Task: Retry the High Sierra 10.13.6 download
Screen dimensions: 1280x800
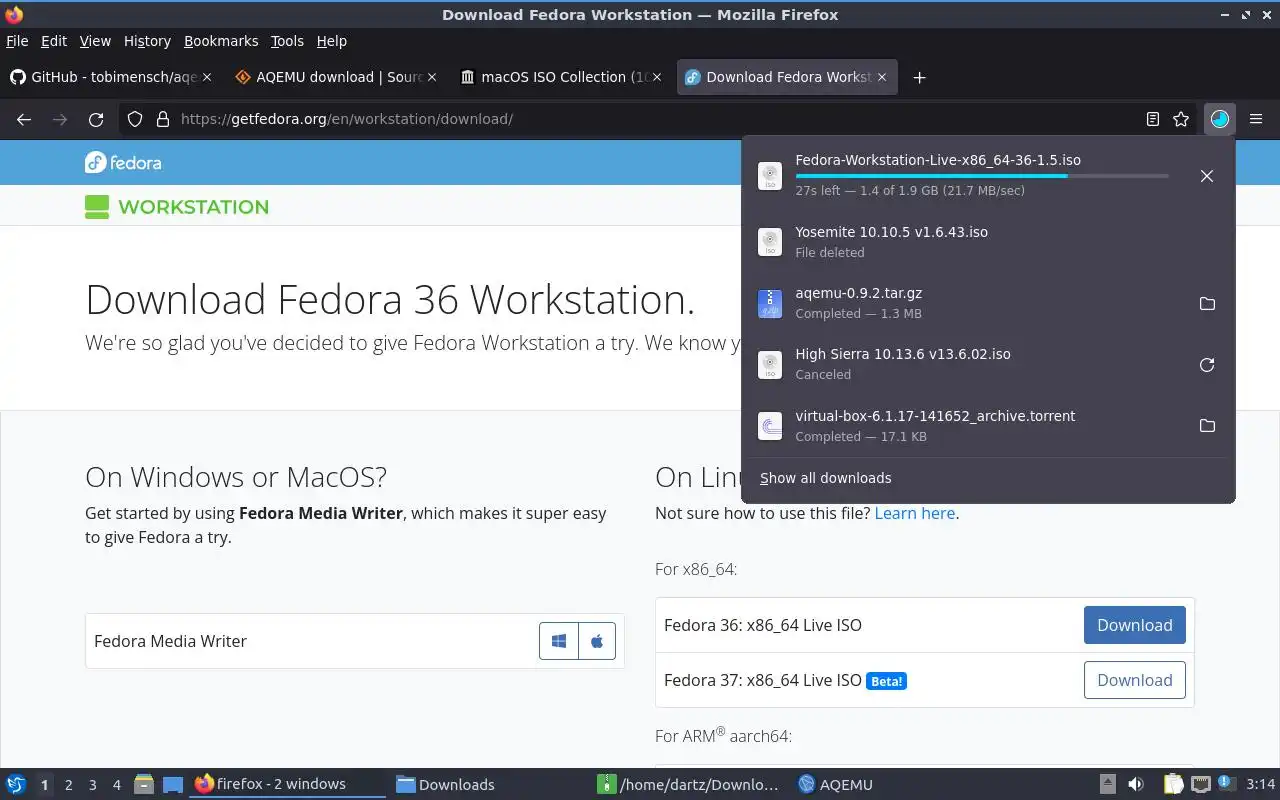Action: pyautogui.click(x=1207, y=365)
